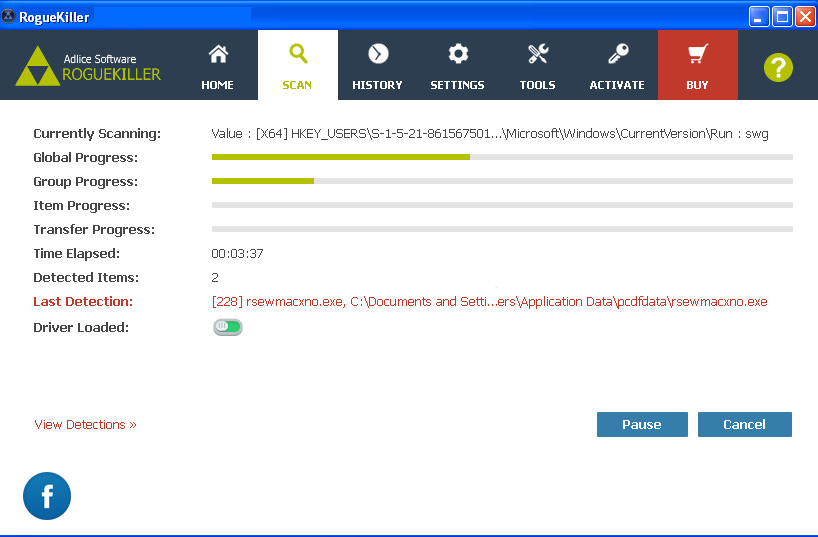Maximize the RogueKiller window
818x537 pixels.
coord(782,17)
